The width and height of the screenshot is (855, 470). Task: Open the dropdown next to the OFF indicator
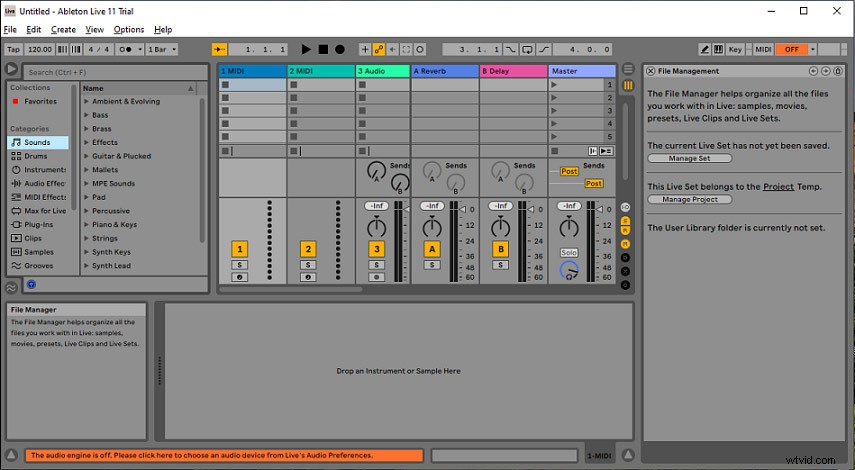[812, 50]
